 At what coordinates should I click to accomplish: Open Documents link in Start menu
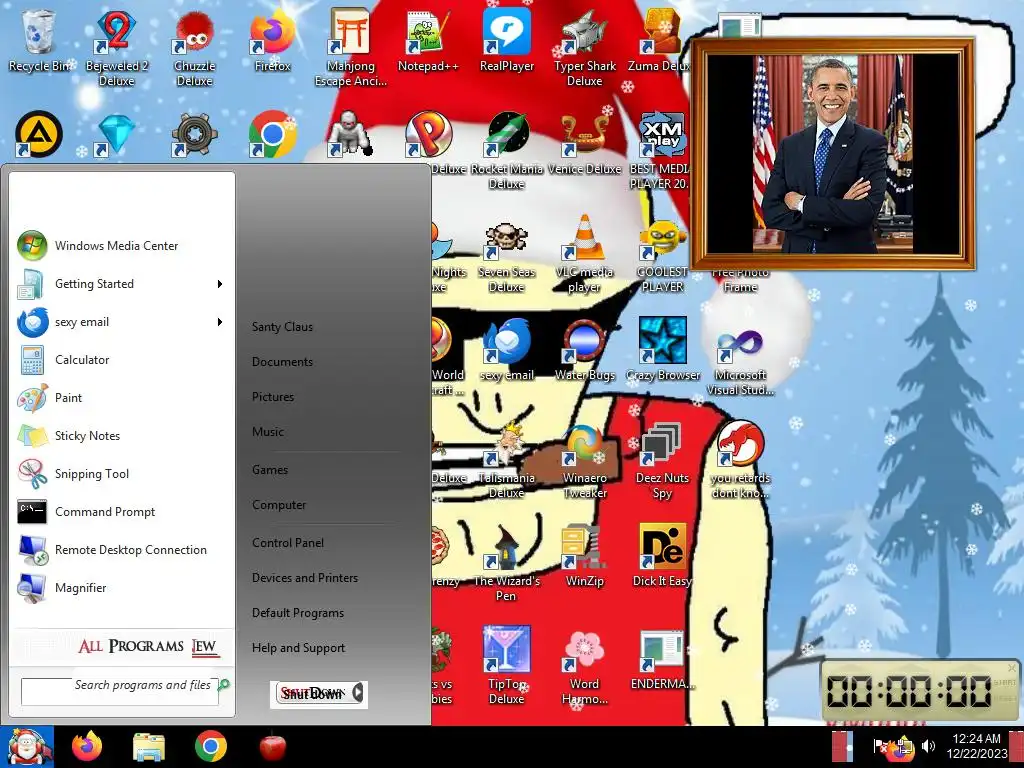pos(282,362)
